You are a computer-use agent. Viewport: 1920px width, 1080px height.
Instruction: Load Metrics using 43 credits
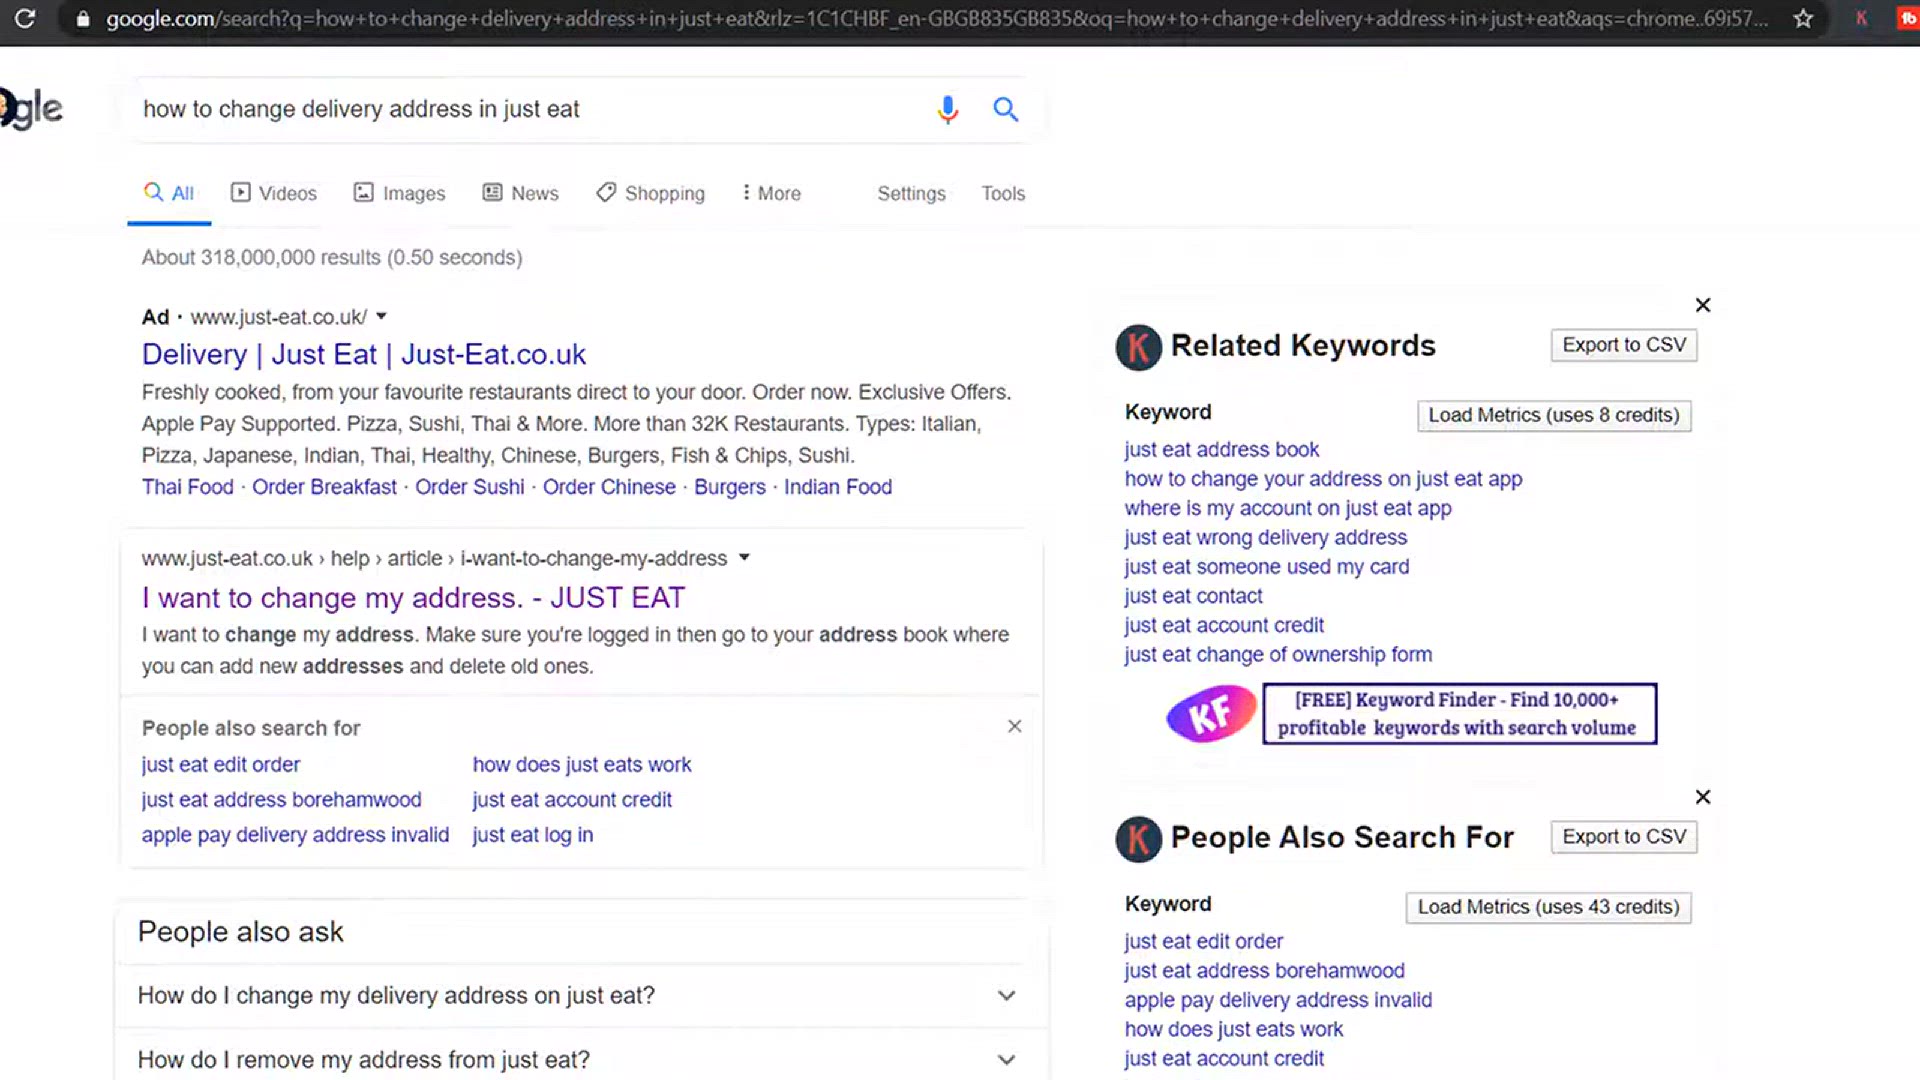tap(1548, 908)
